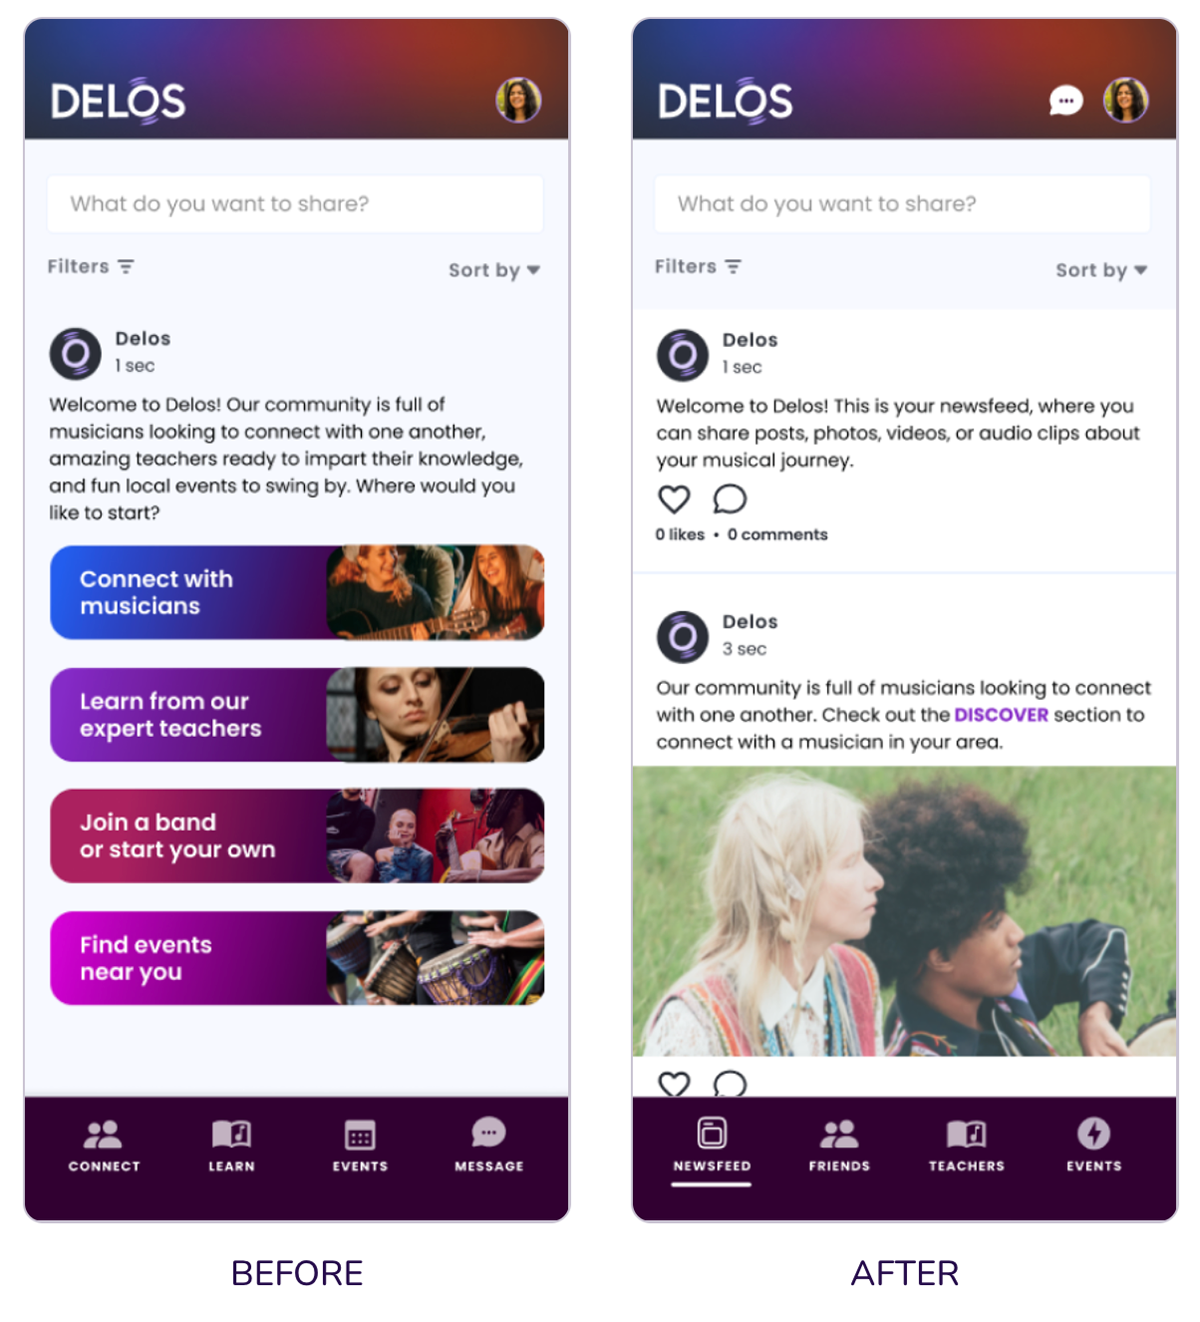Open Filters in the After screen
Screen dimensions: 1200x1322
pos(698,267)
